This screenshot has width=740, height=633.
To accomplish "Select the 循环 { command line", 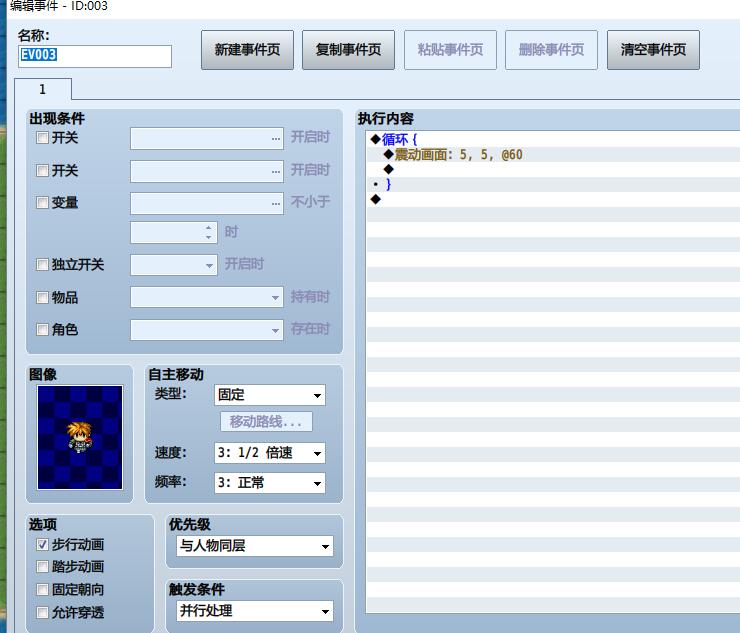I will pos(553,139).
